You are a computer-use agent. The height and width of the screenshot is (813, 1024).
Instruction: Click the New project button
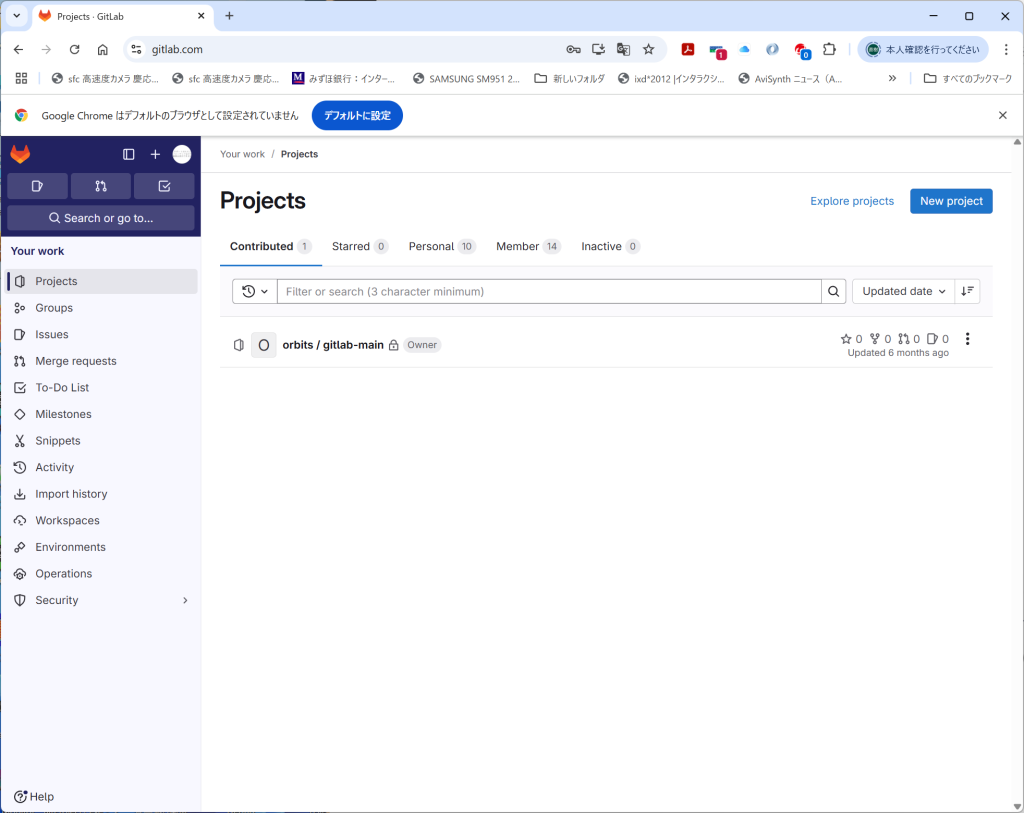pos(951,201)
